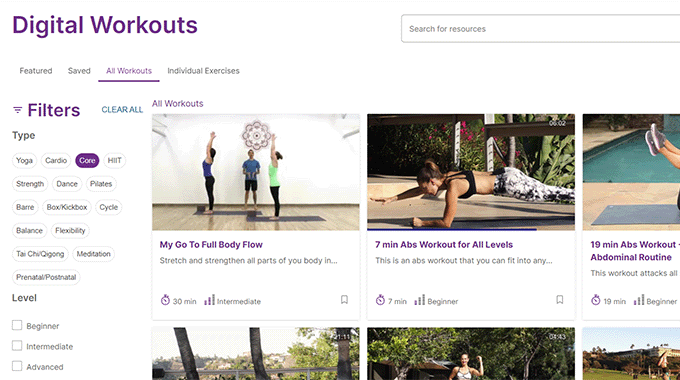The height and width of the screenshot is (380, 680).
Task: Save the 7 min Abs Workout with bookmark icon
Action: (560, 300)
